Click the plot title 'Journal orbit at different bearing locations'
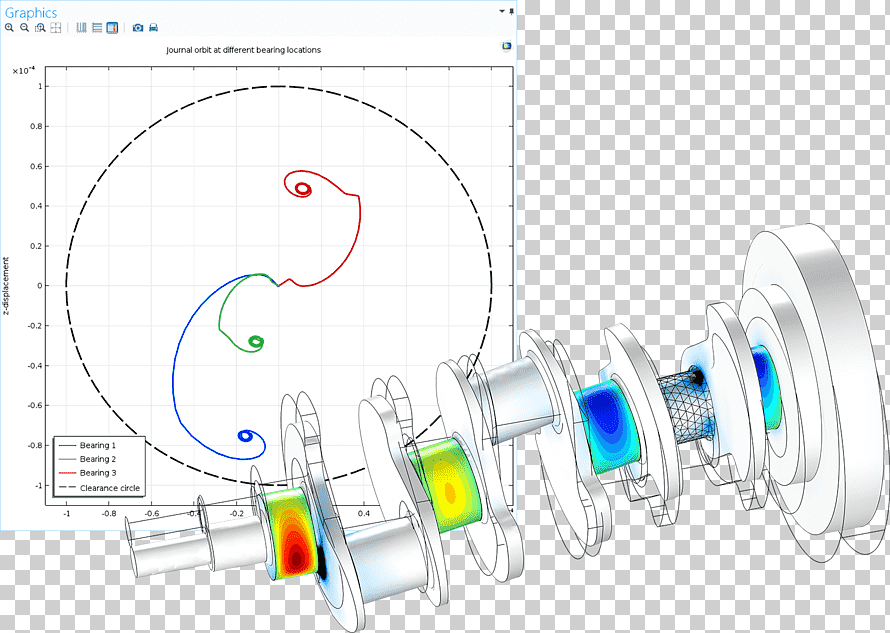The image size is (890, 633). (x=244, y=50)
